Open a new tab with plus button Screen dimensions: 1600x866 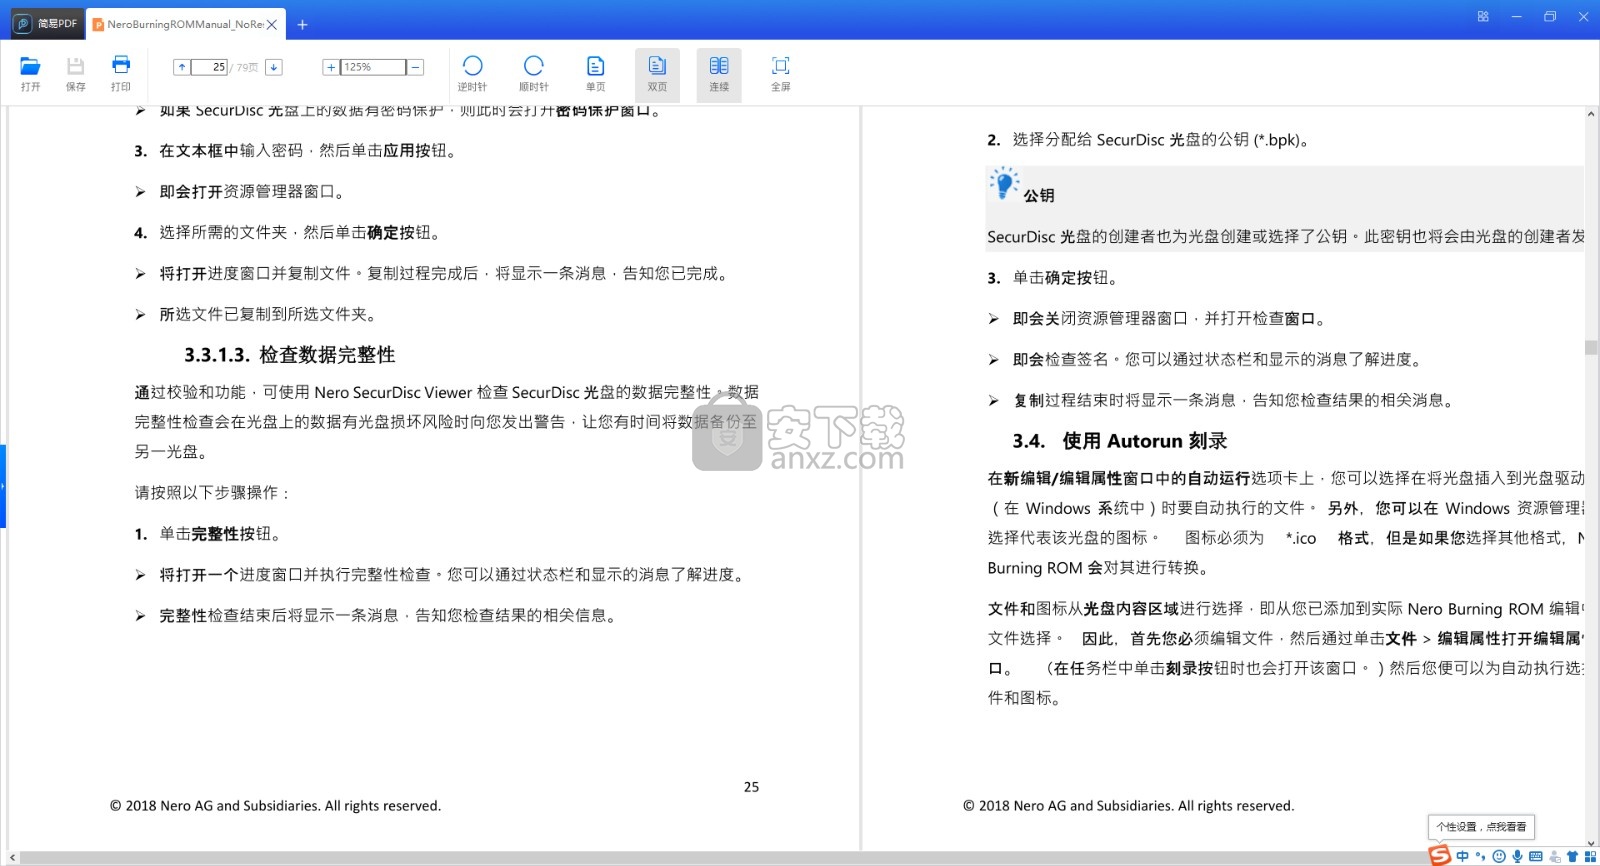click(x=302, y=24)
